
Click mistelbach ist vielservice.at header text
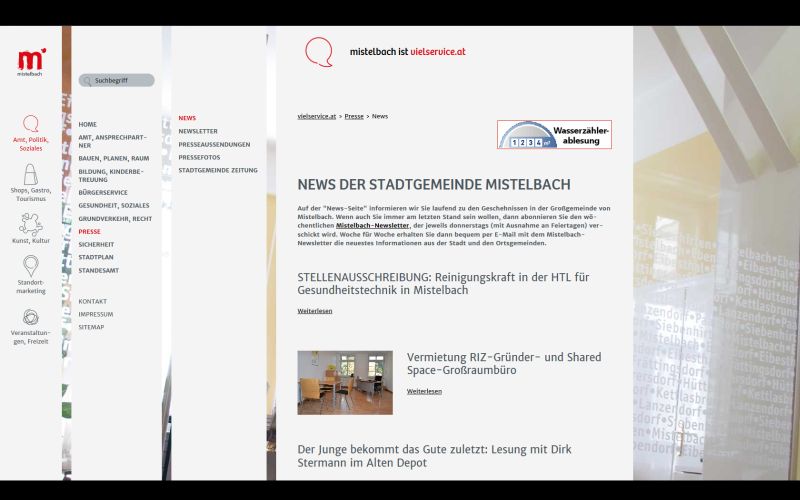click(x=408, y=52)
